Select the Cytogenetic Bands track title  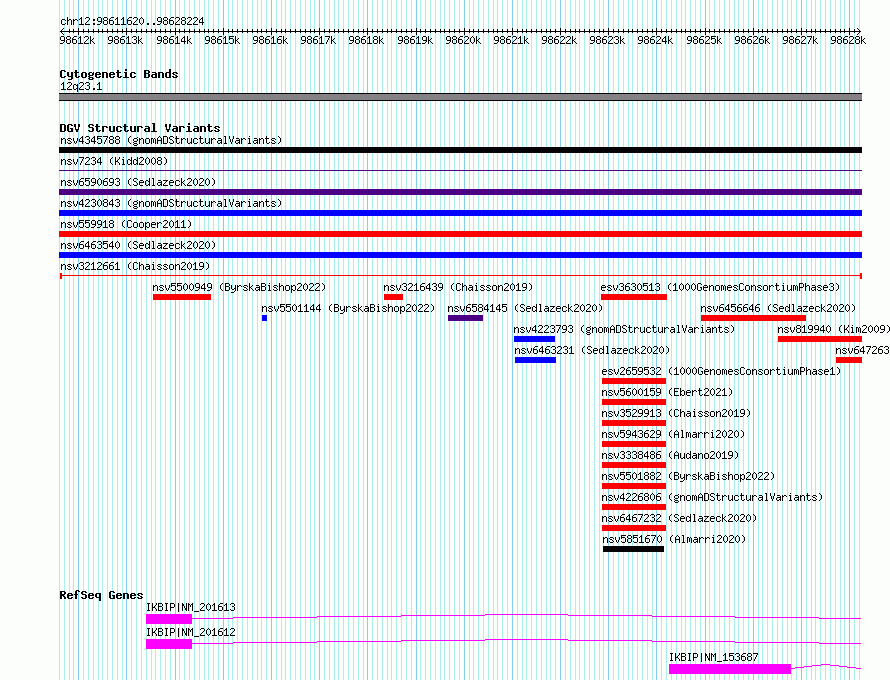click(119, 74)
